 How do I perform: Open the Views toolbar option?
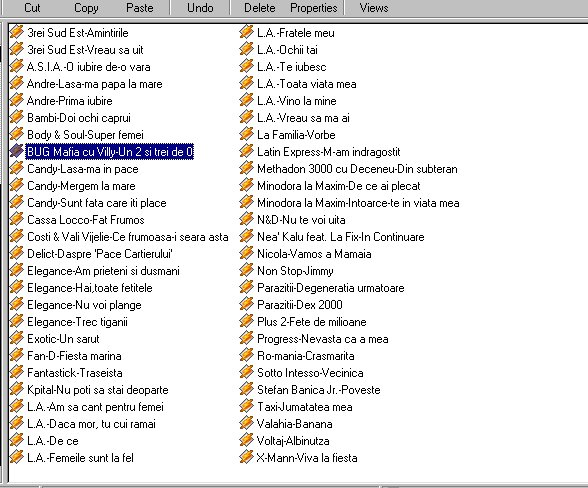374,8
